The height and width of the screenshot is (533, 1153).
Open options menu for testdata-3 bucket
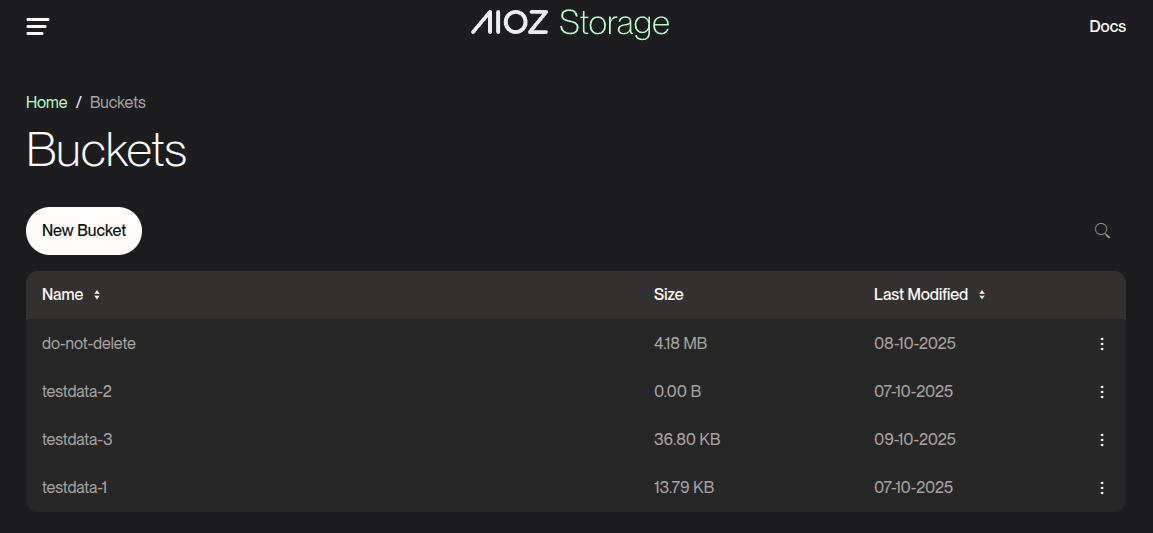pyautogui.click(x=1102, y=440)
